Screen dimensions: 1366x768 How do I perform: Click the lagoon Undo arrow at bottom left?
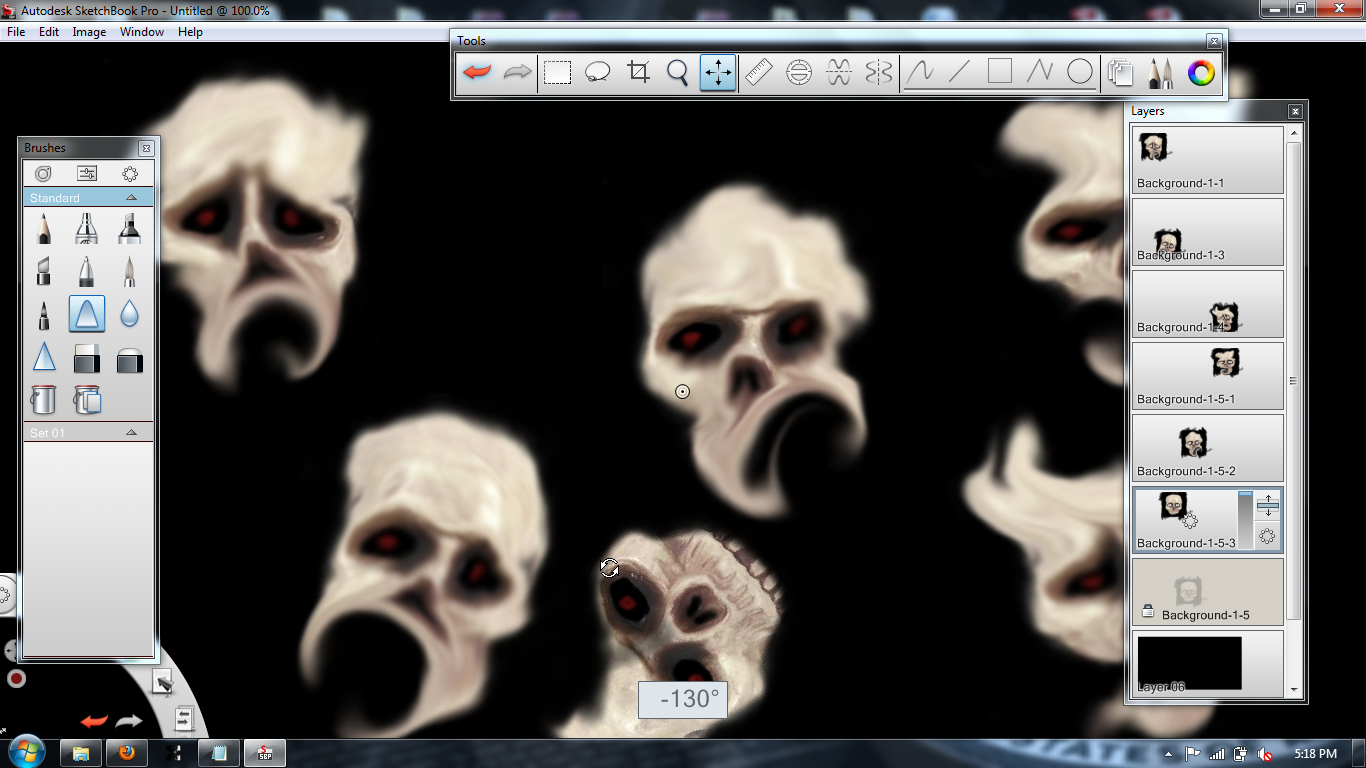pos(93,721)
